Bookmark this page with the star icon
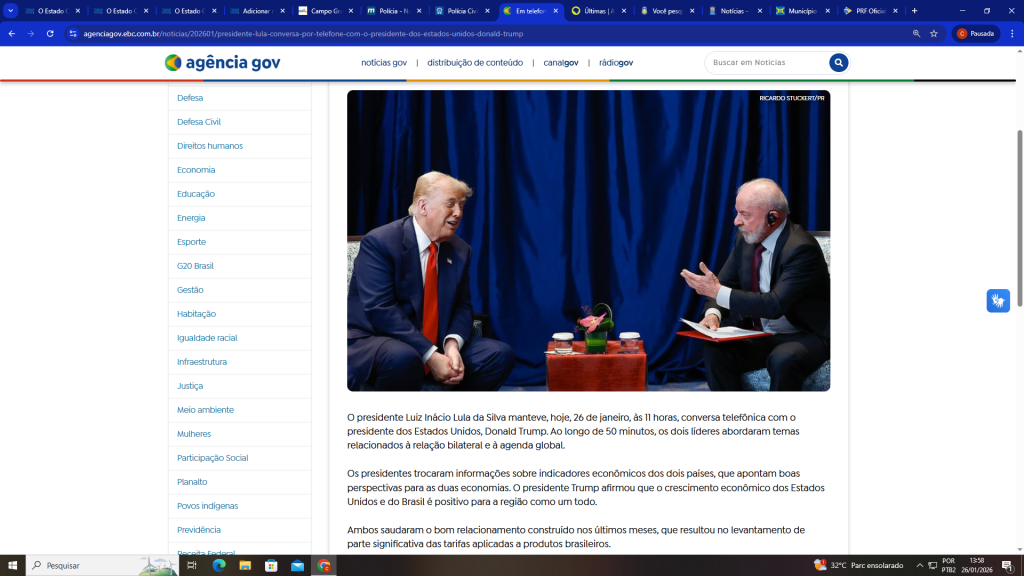Viewport: 1024px width, 576px height. click(x=934, y=33)
